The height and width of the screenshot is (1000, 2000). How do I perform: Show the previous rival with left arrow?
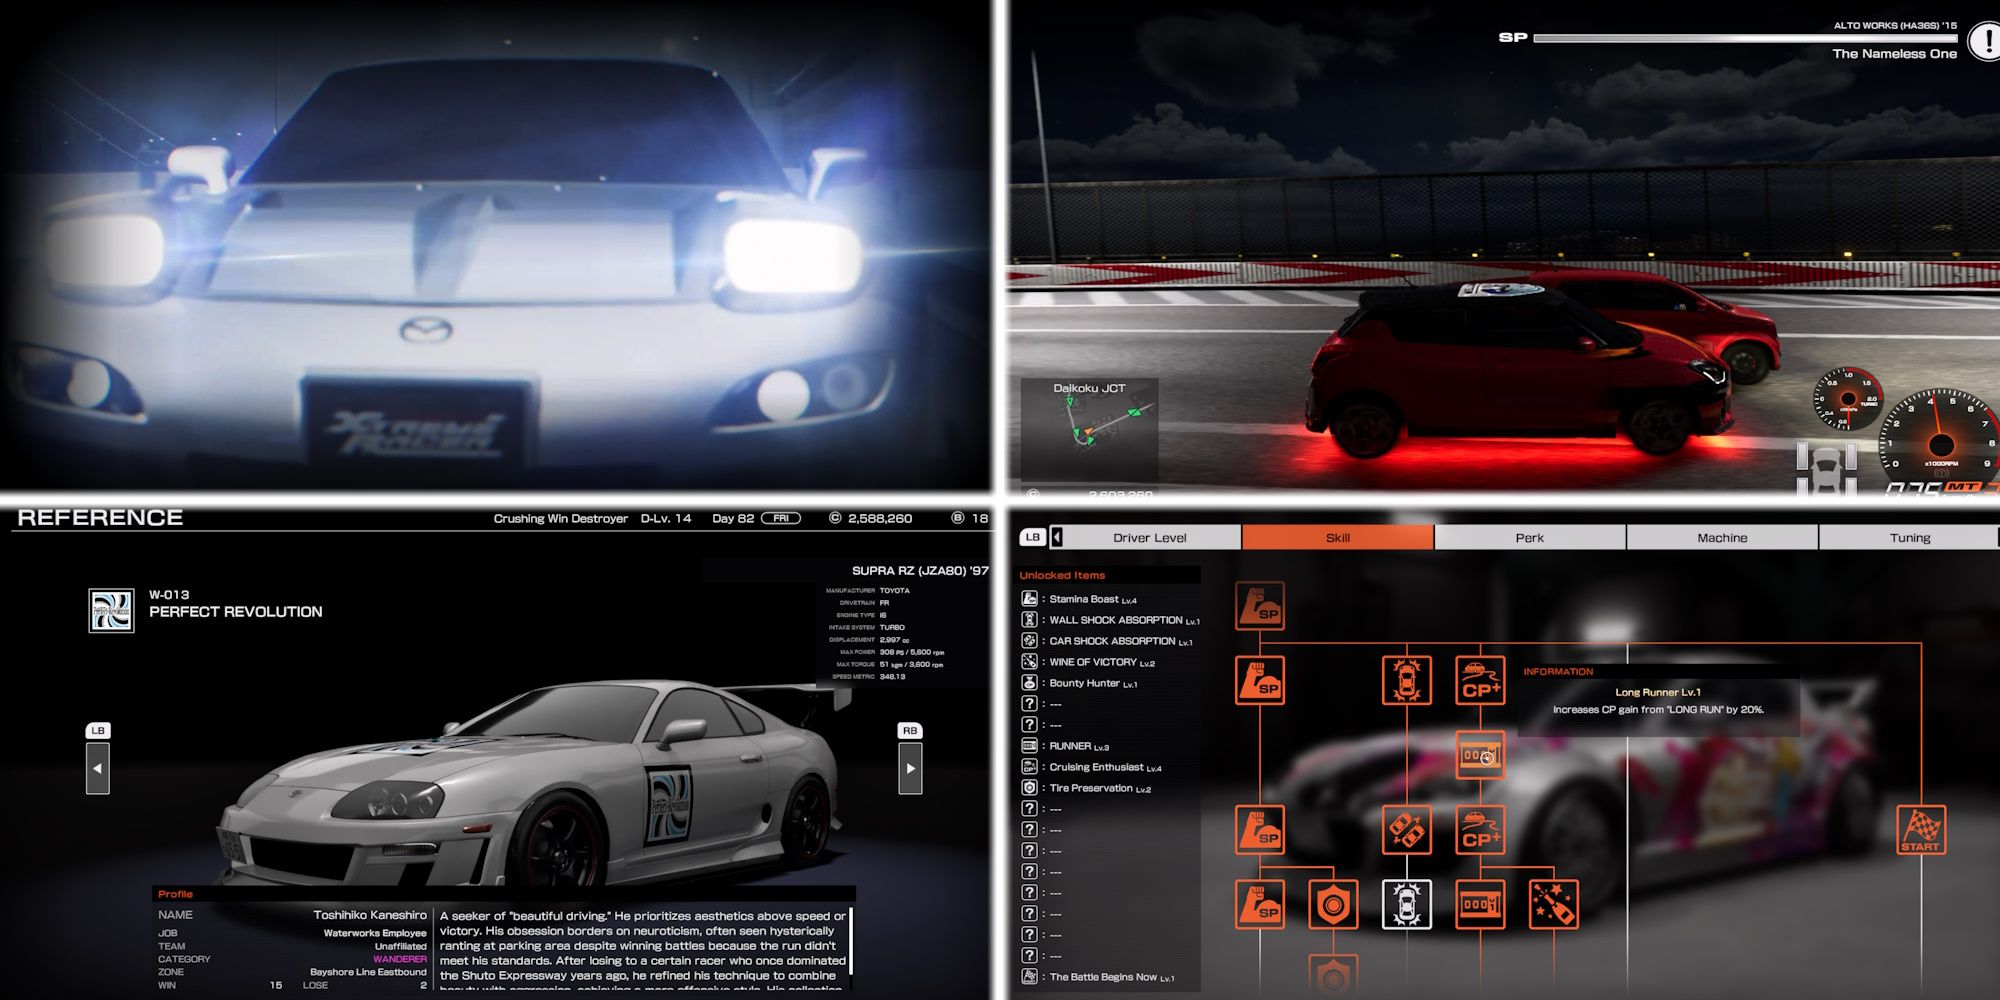[x=97, y=768]
